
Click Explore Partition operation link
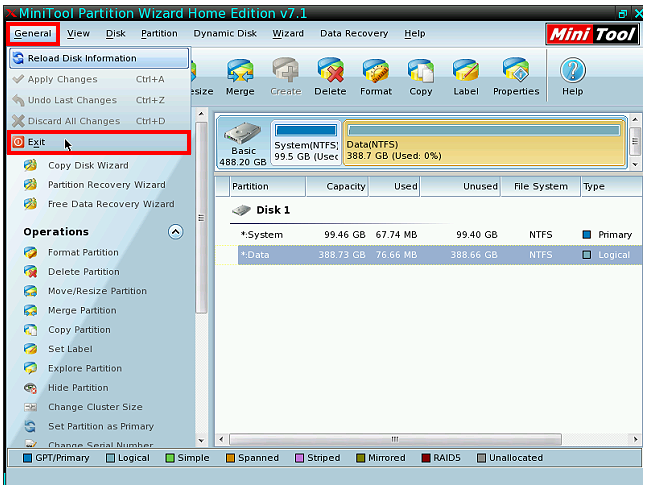pos(85,368)
